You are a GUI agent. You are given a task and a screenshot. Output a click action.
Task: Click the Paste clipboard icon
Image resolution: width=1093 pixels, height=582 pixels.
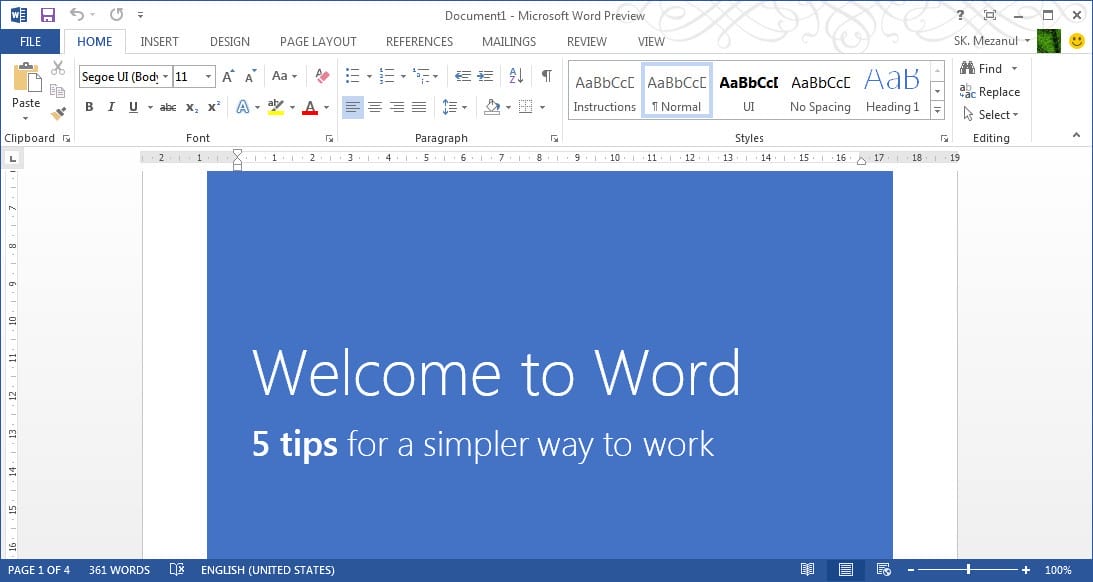point(26,77)
